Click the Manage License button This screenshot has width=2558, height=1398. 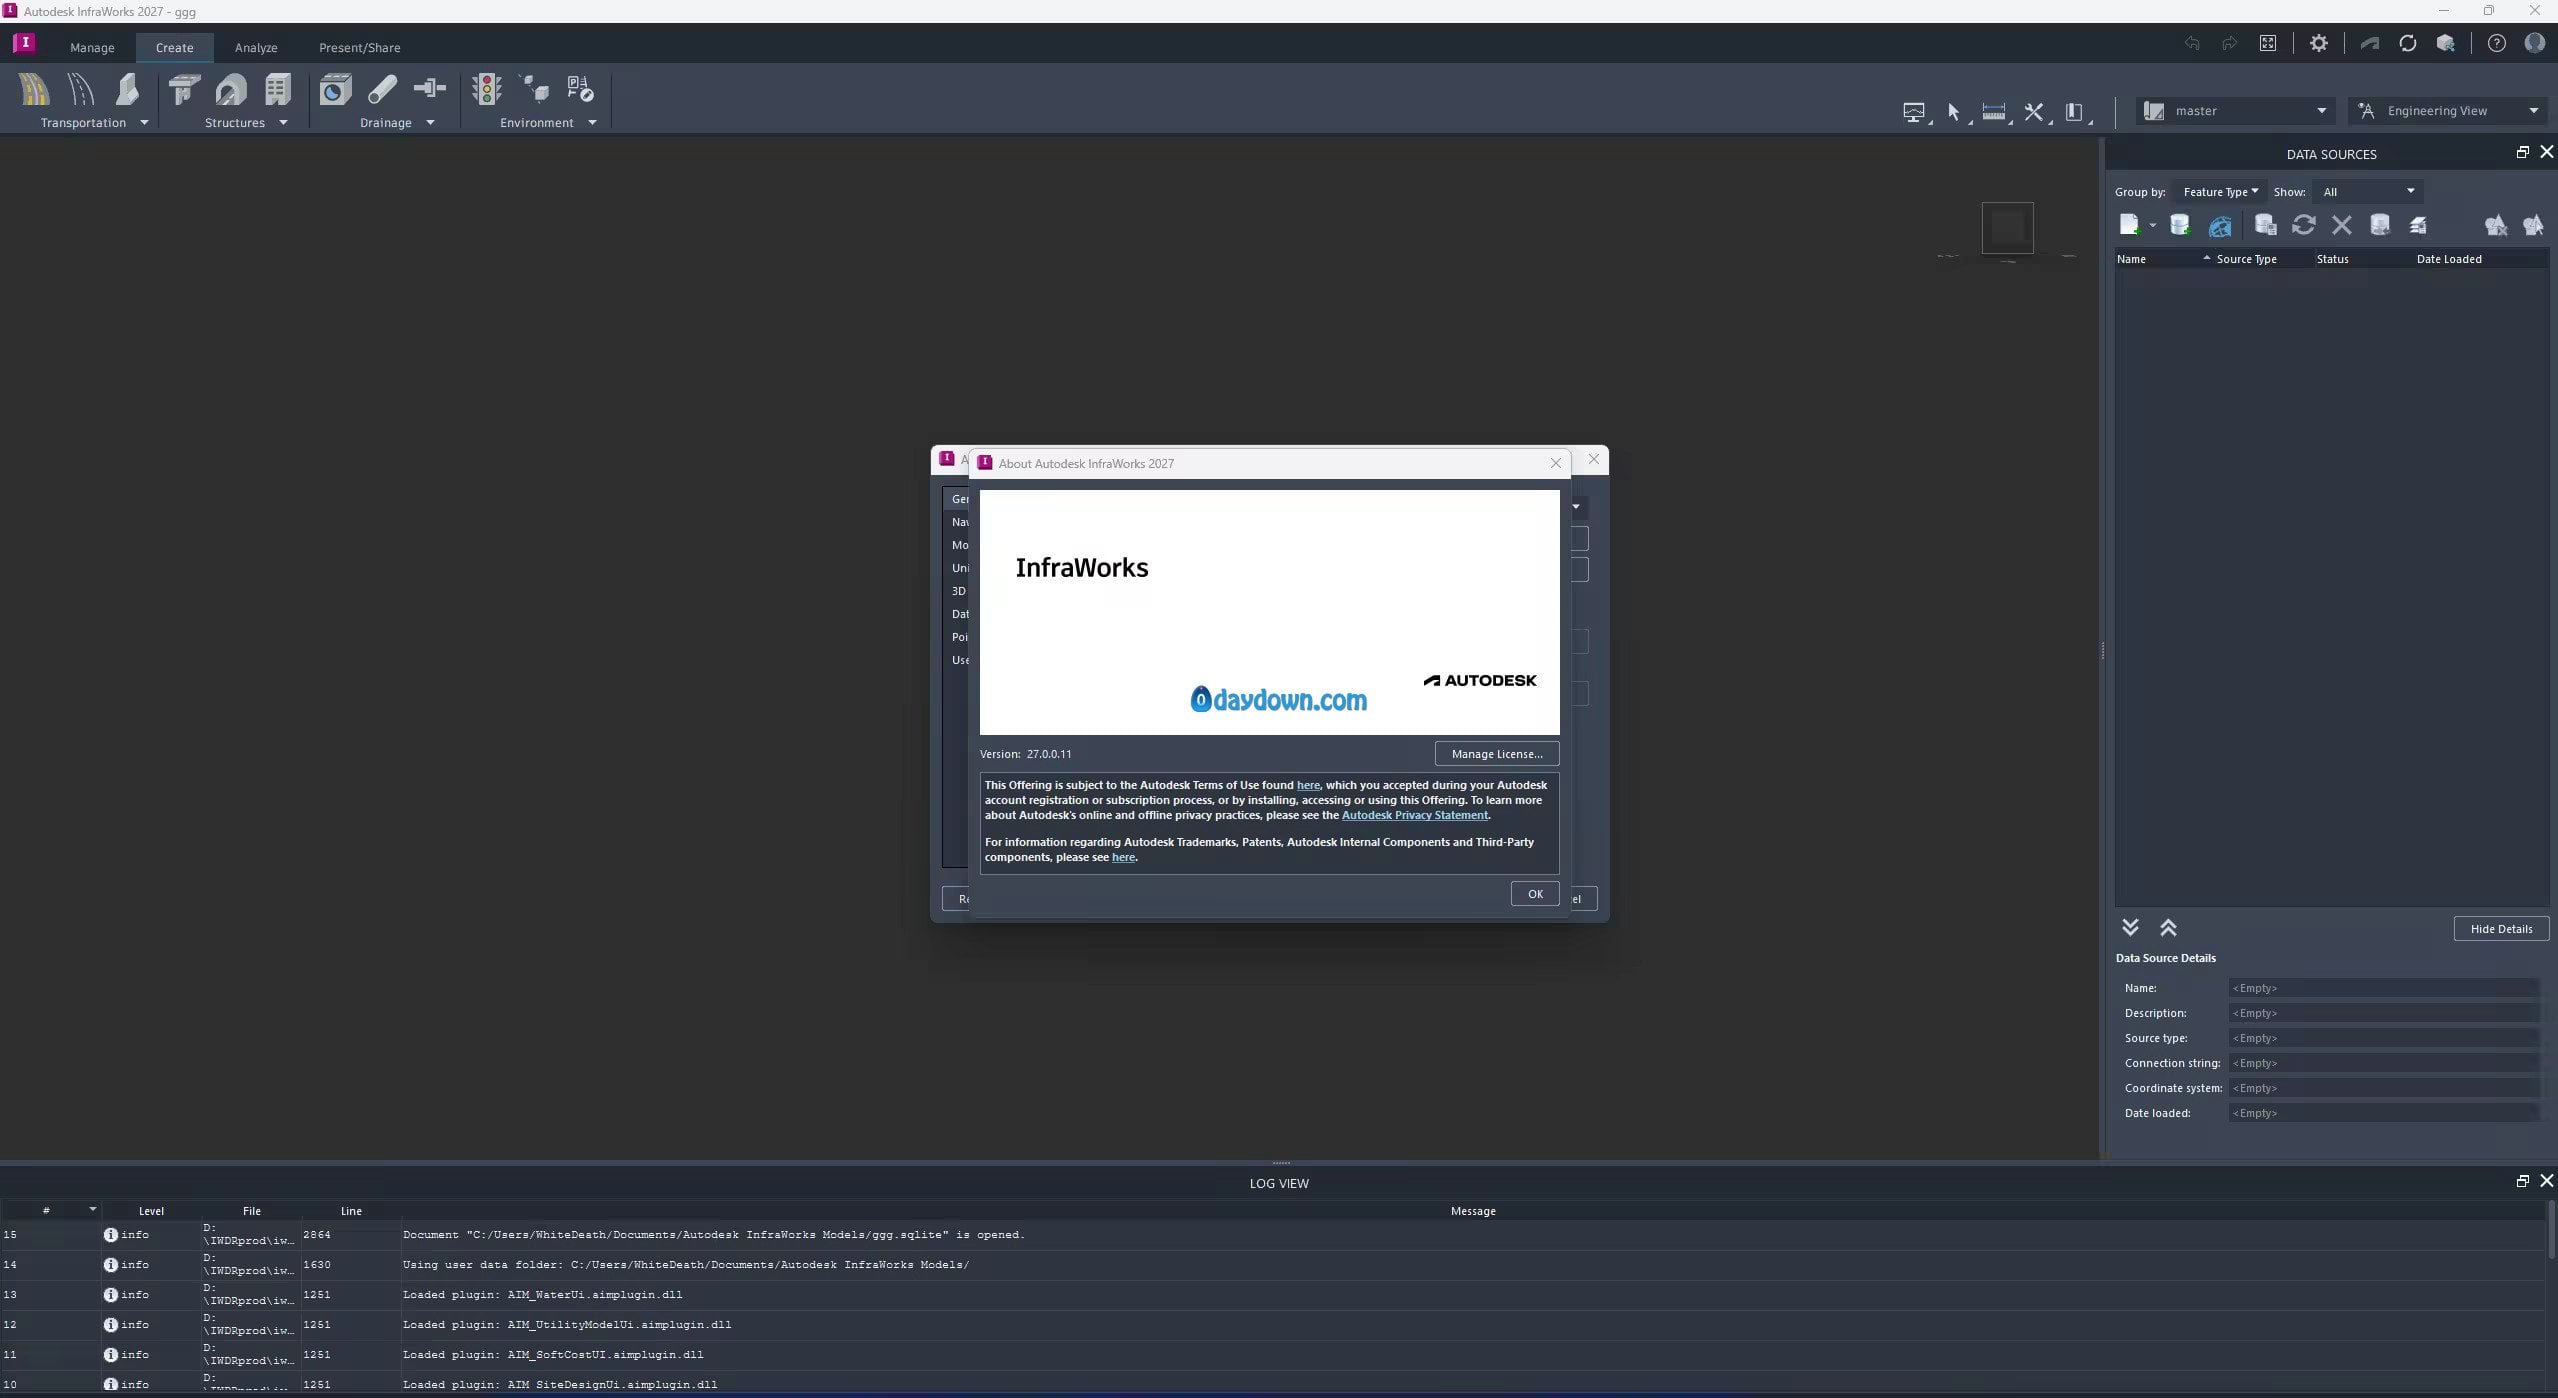coord(1496,754)
